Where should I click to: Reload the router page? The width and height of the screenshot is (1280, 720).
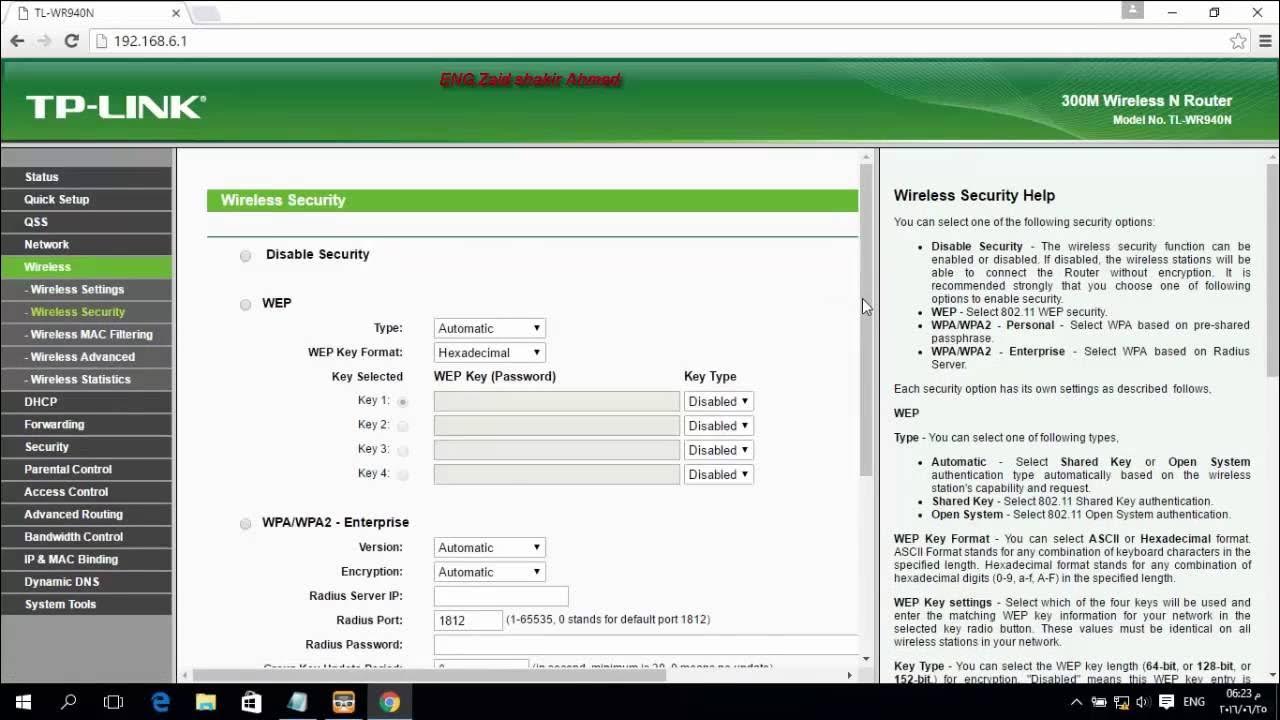click(x=71, y=41)
